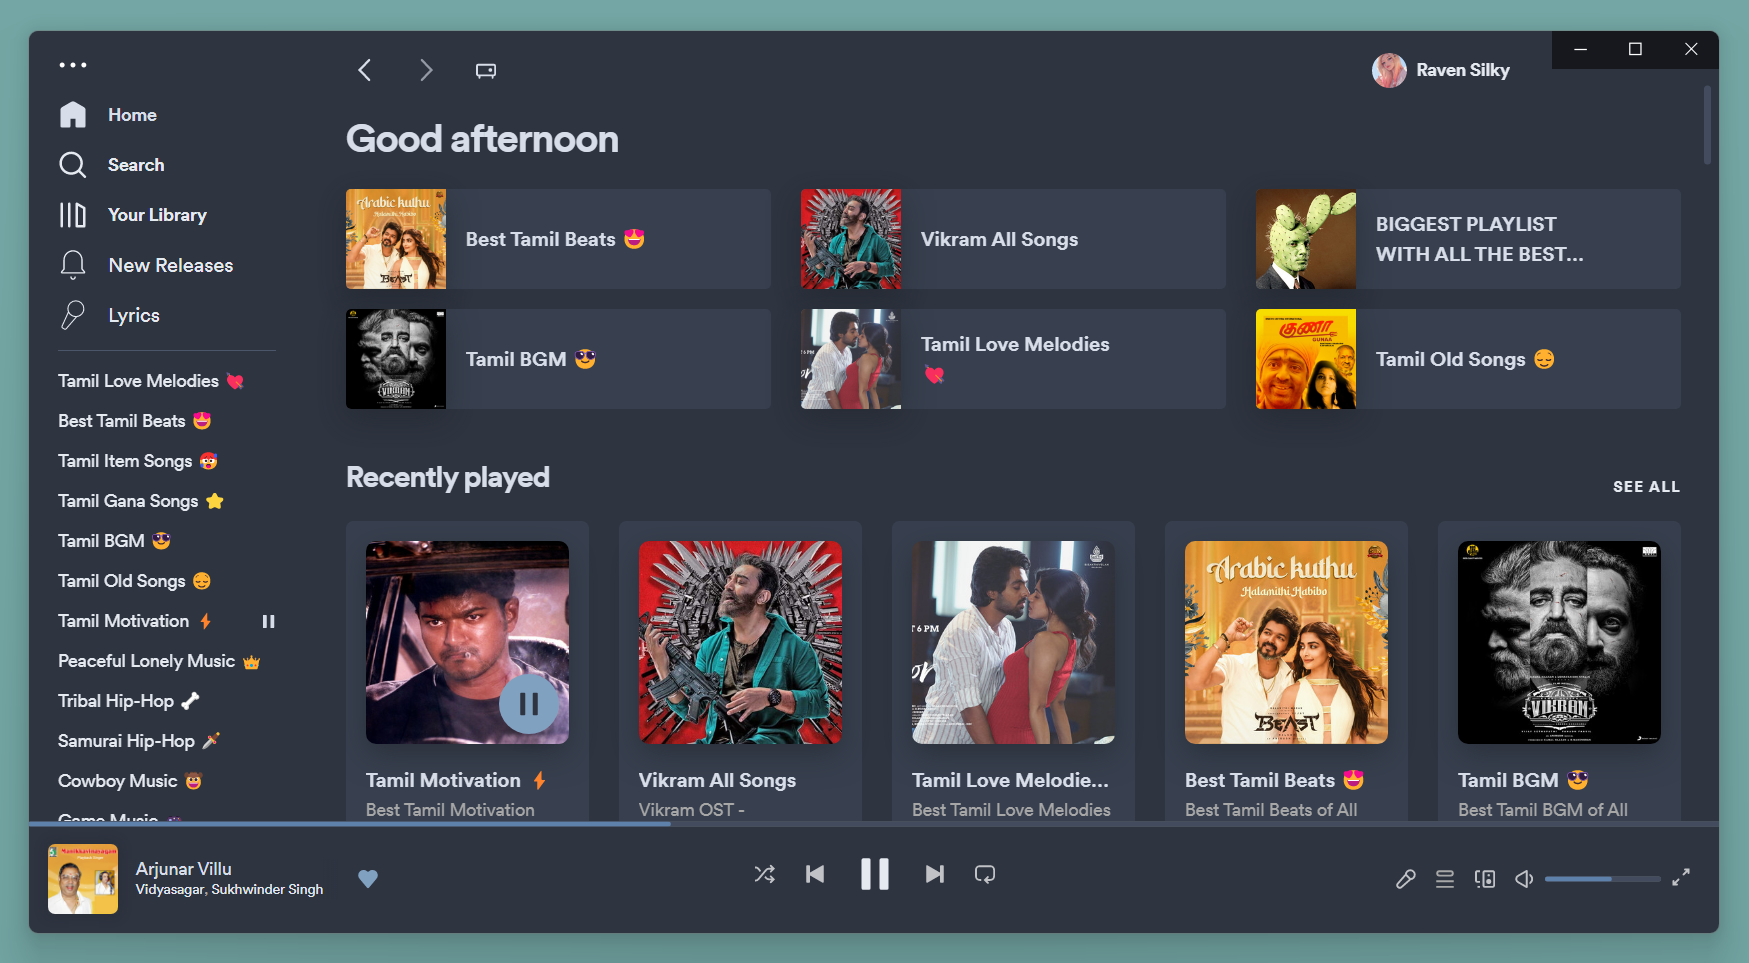1749x963 pixels.
Task: Click the icon beside the navigation arrows
Action: click(x=486, y=70)
